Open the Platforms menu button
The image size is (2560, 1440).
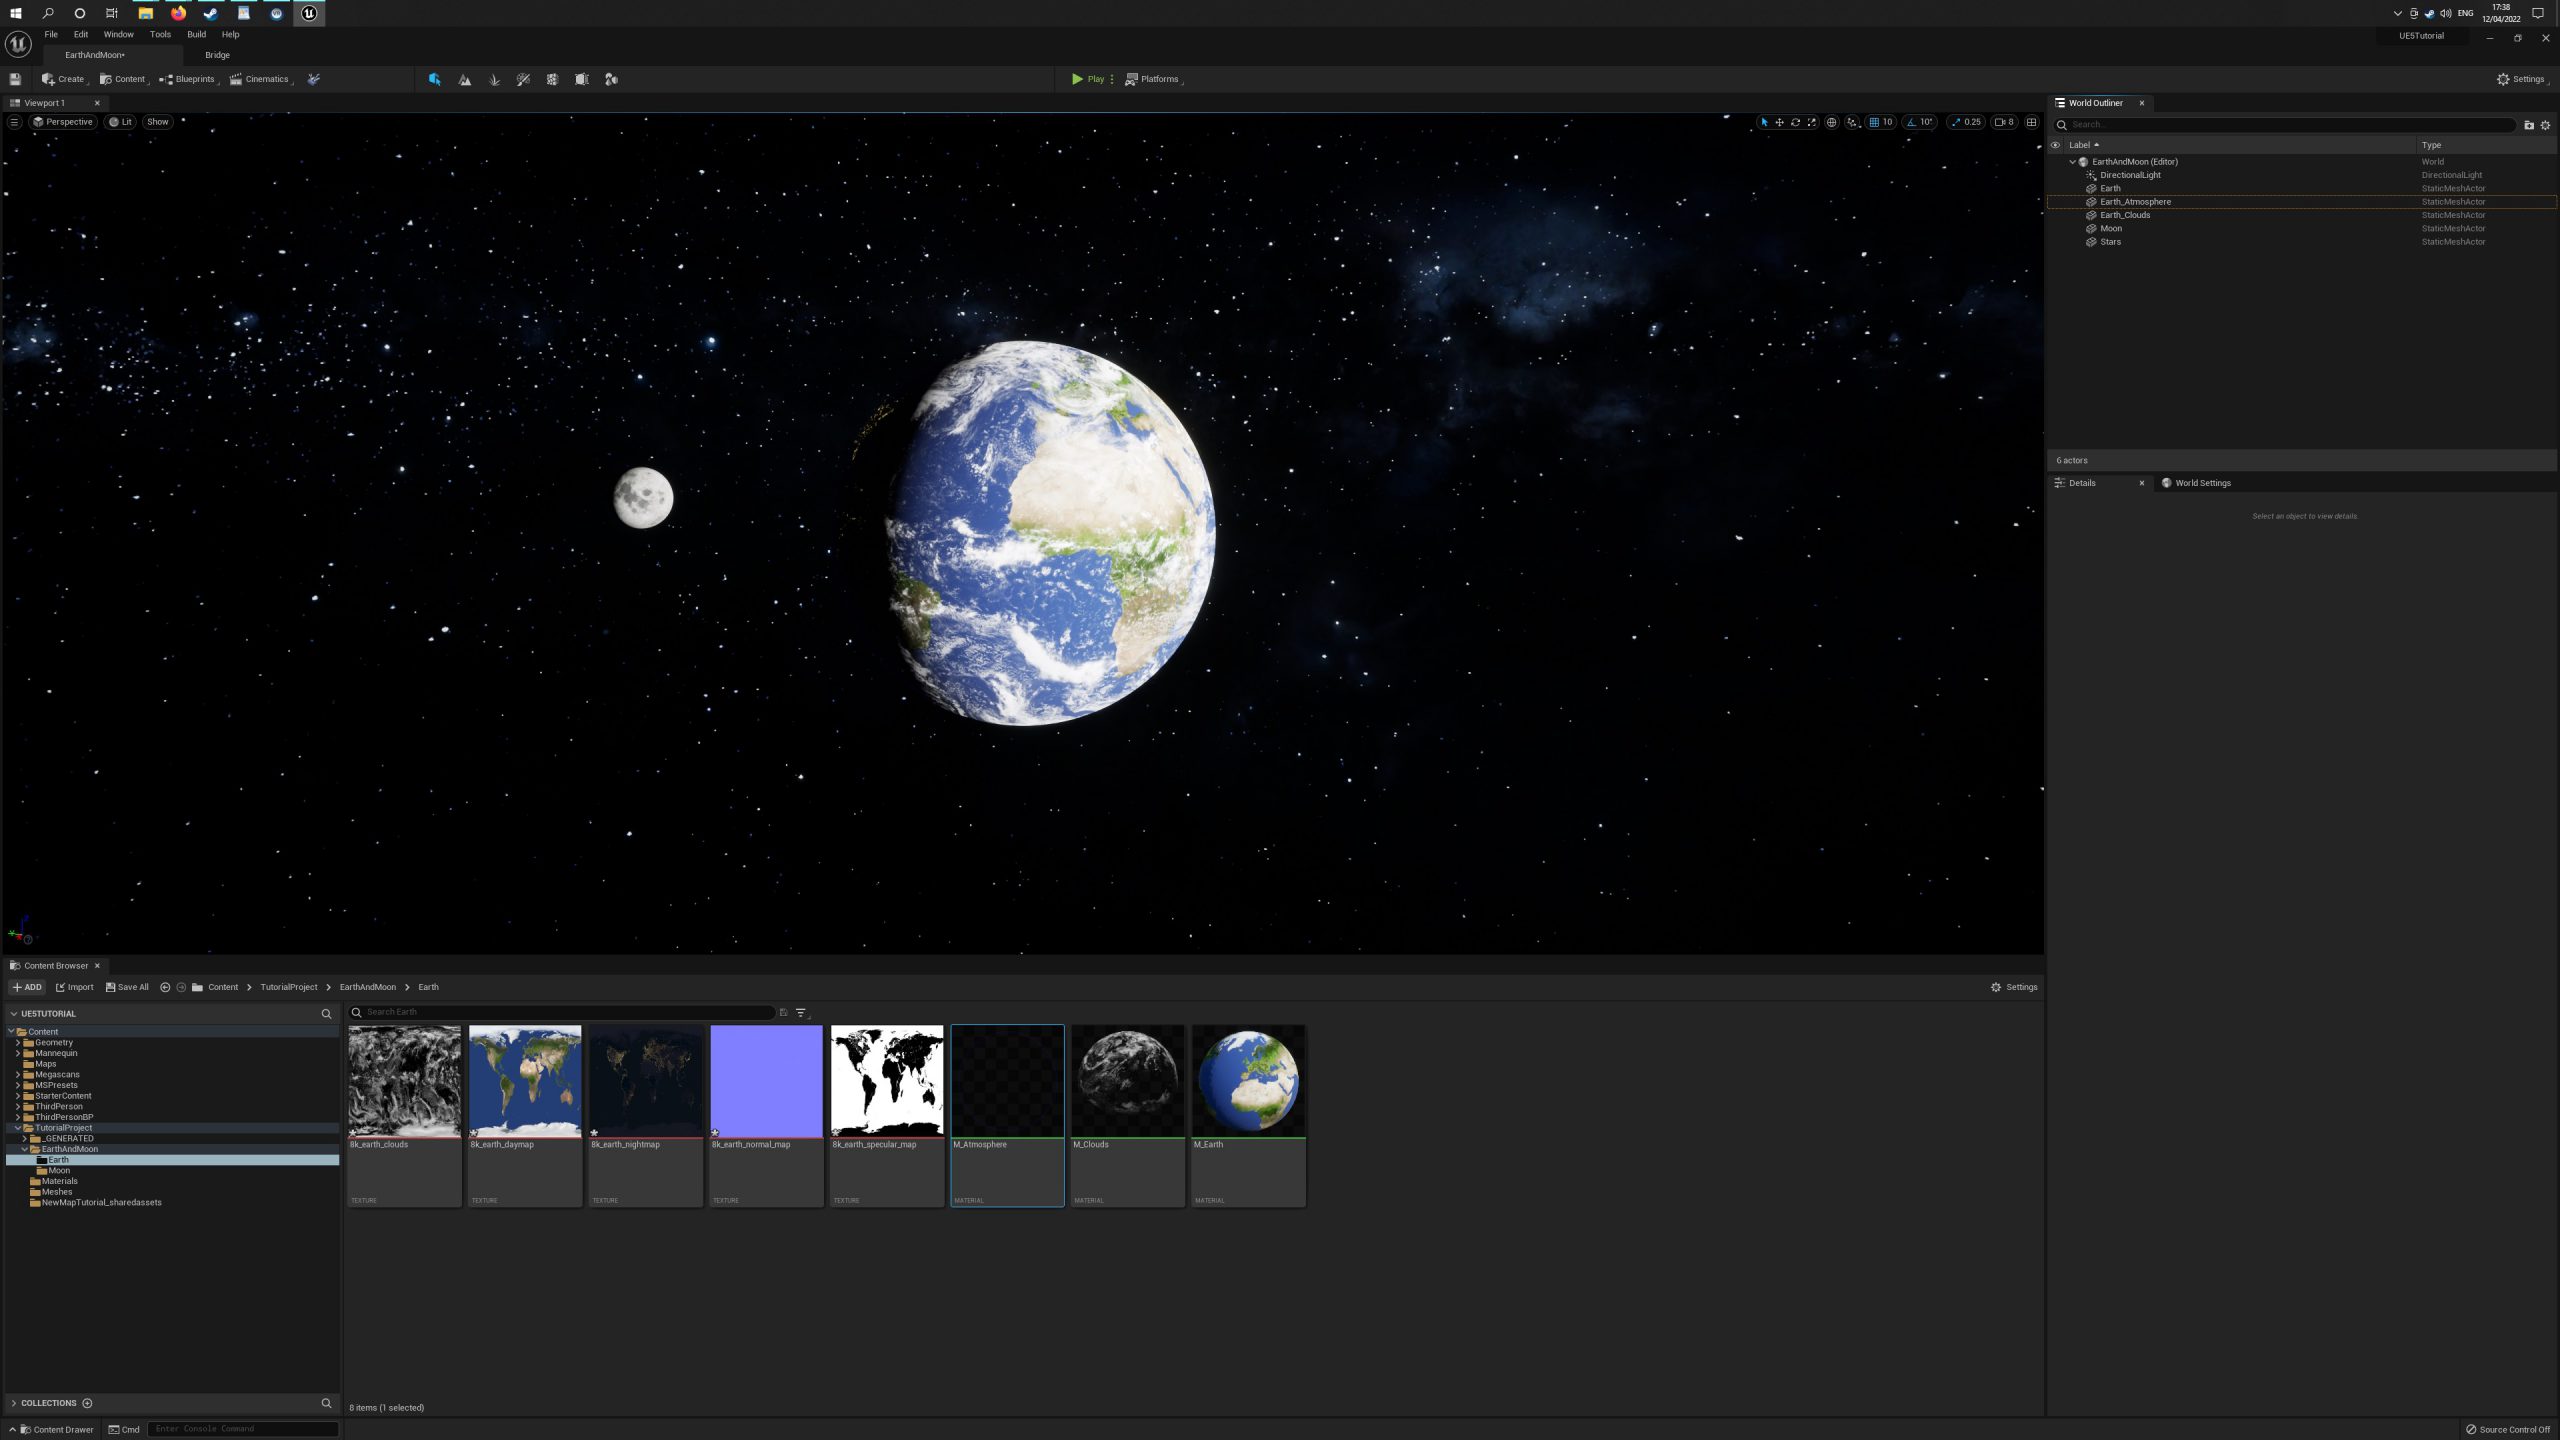(1153, 79)
